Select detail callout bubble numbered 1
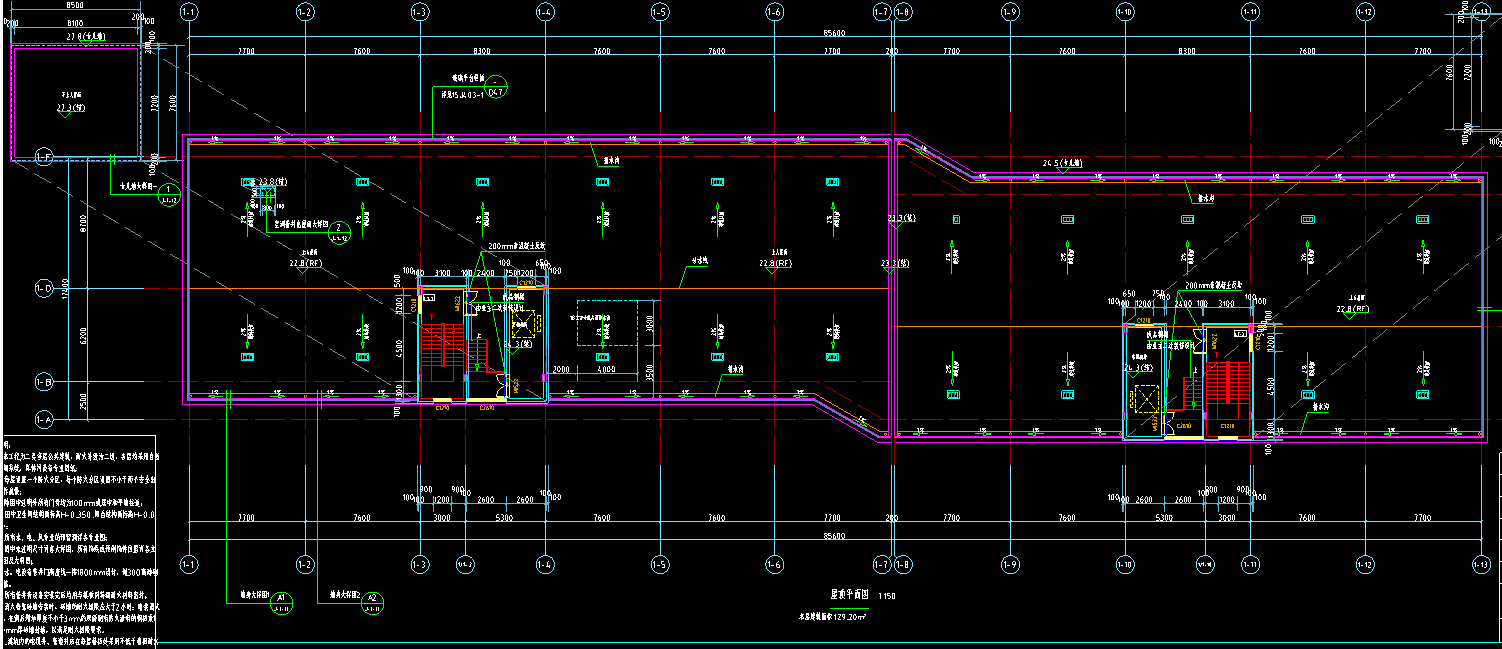This screenshot has width=1502, height=649. tap(169, 191)
